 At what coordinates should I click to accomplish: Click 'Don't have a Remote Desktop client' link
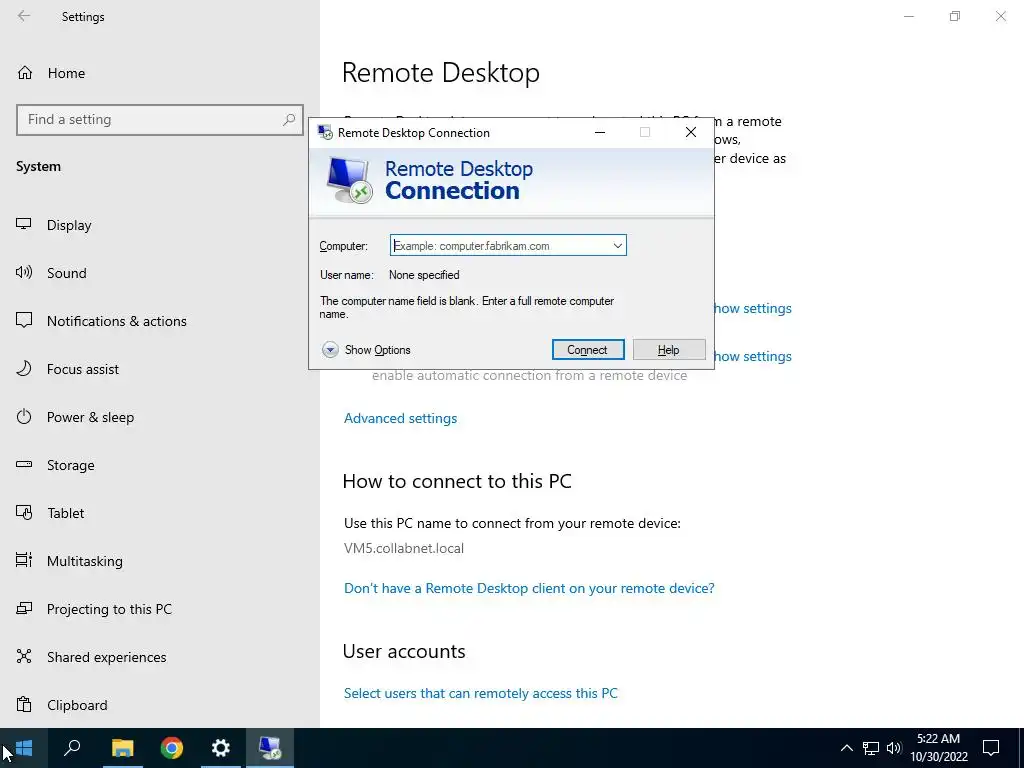pos(529,588)
